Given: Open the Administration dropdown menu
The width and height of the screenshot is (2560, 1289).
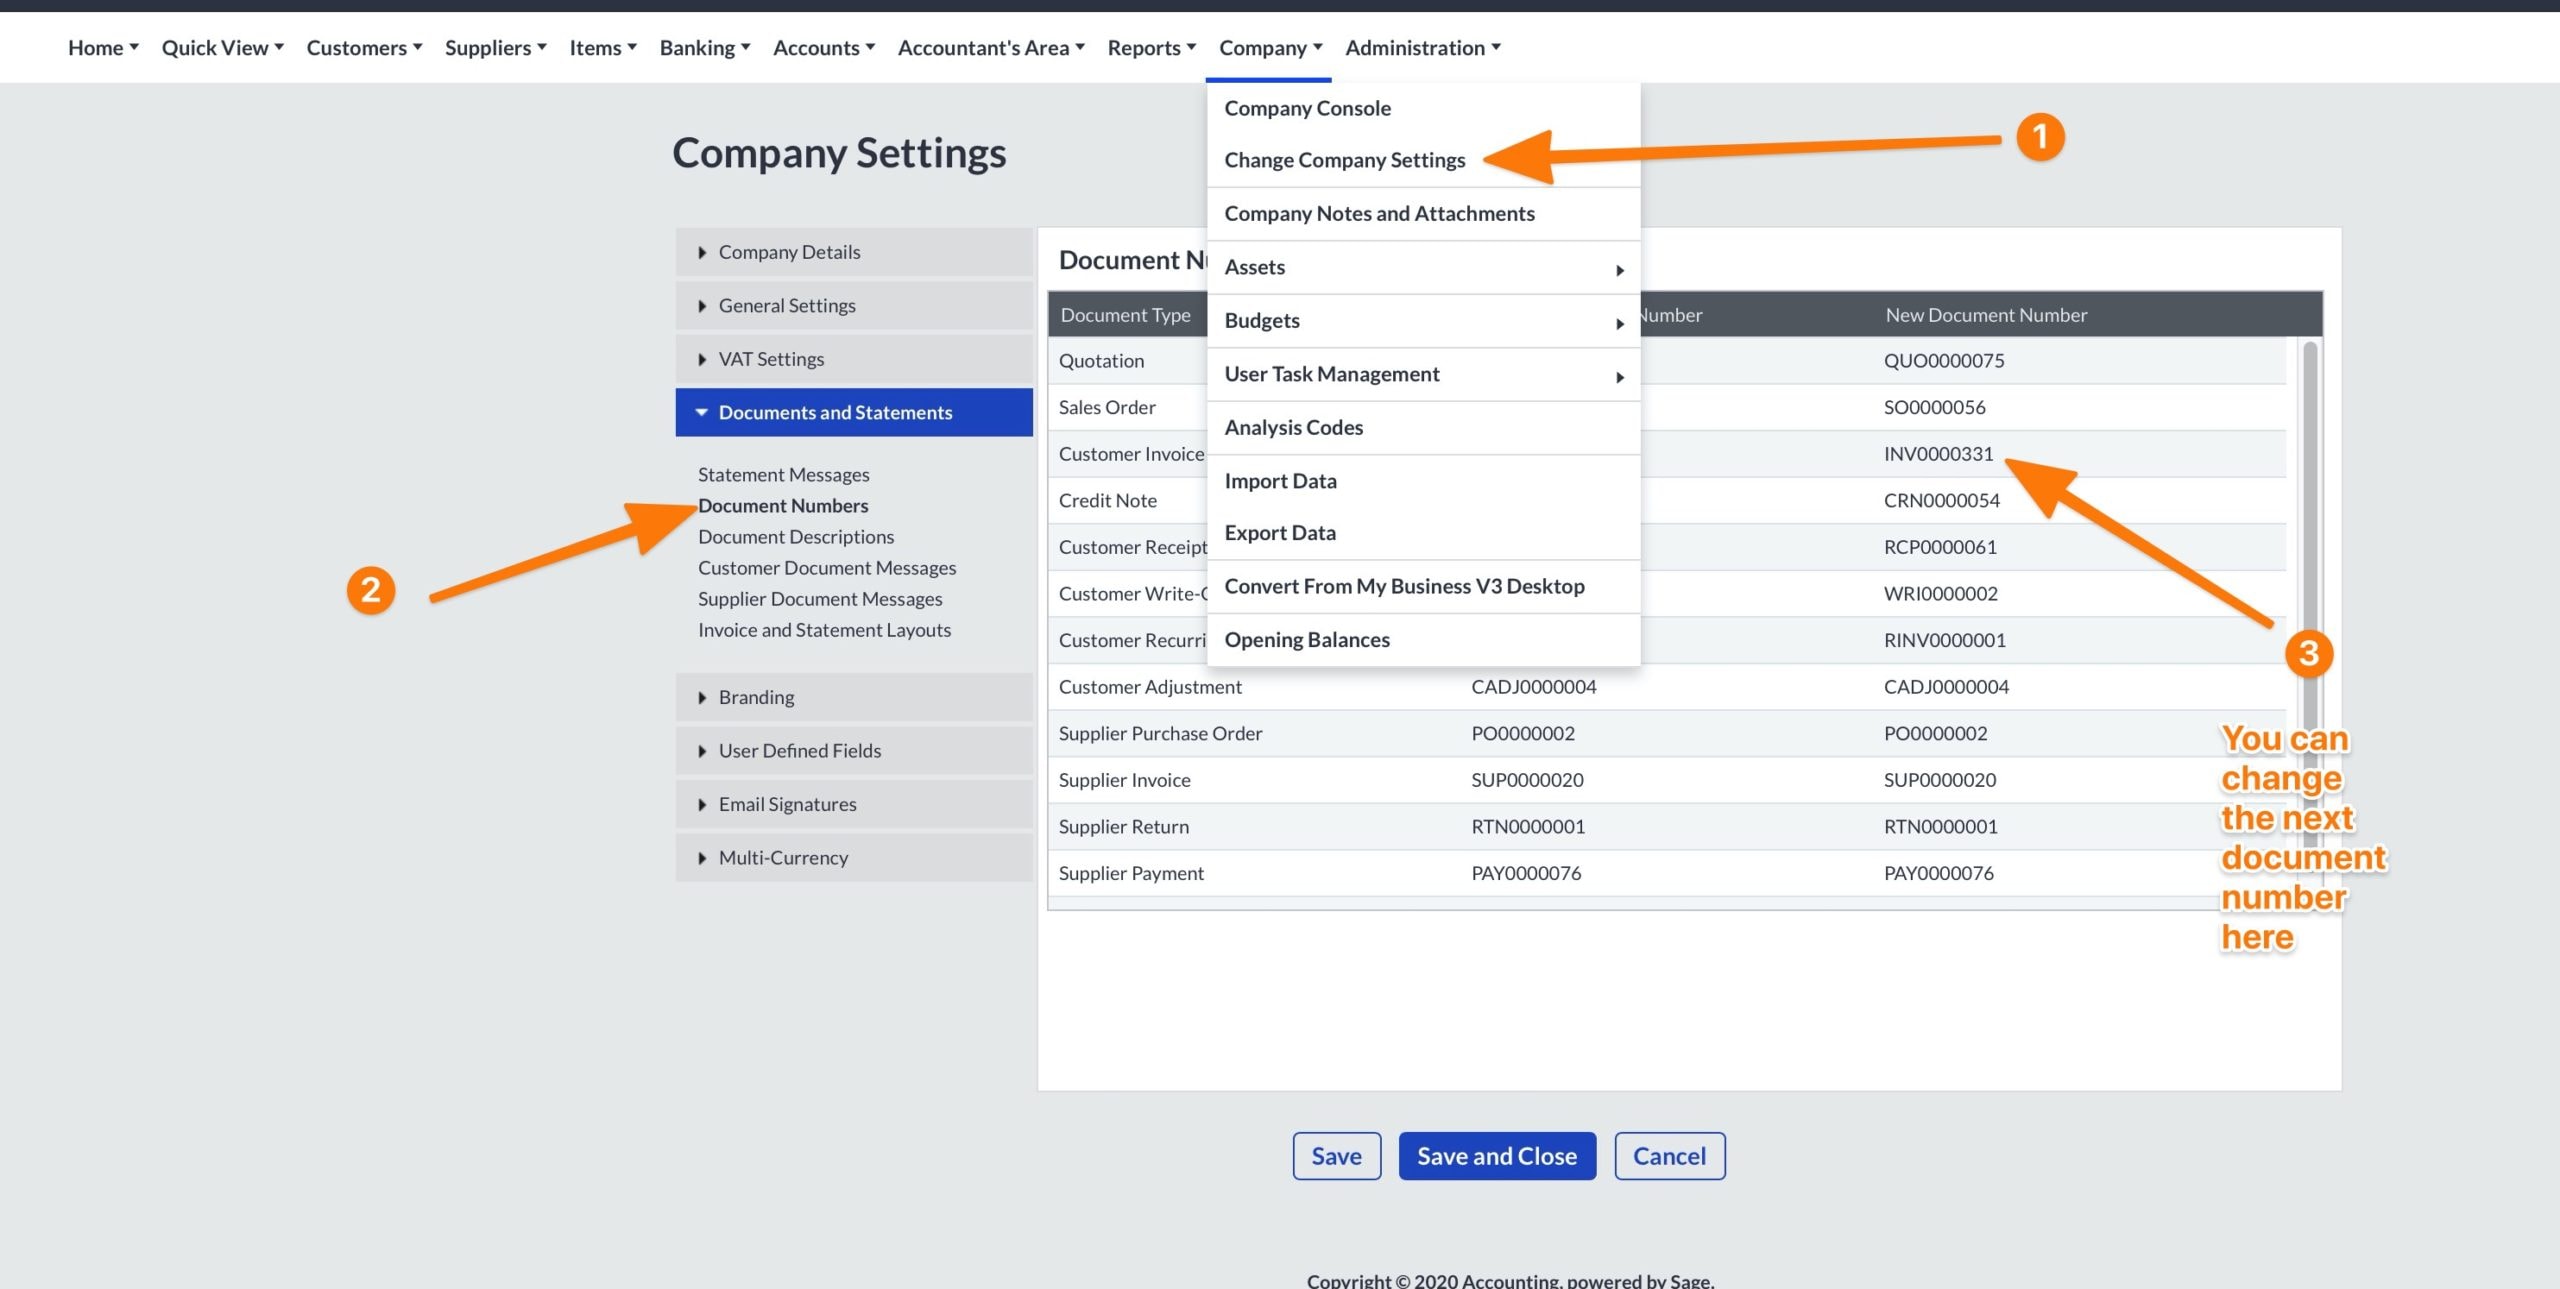Looking at the screenshot, I should [x=1422, y=47].
